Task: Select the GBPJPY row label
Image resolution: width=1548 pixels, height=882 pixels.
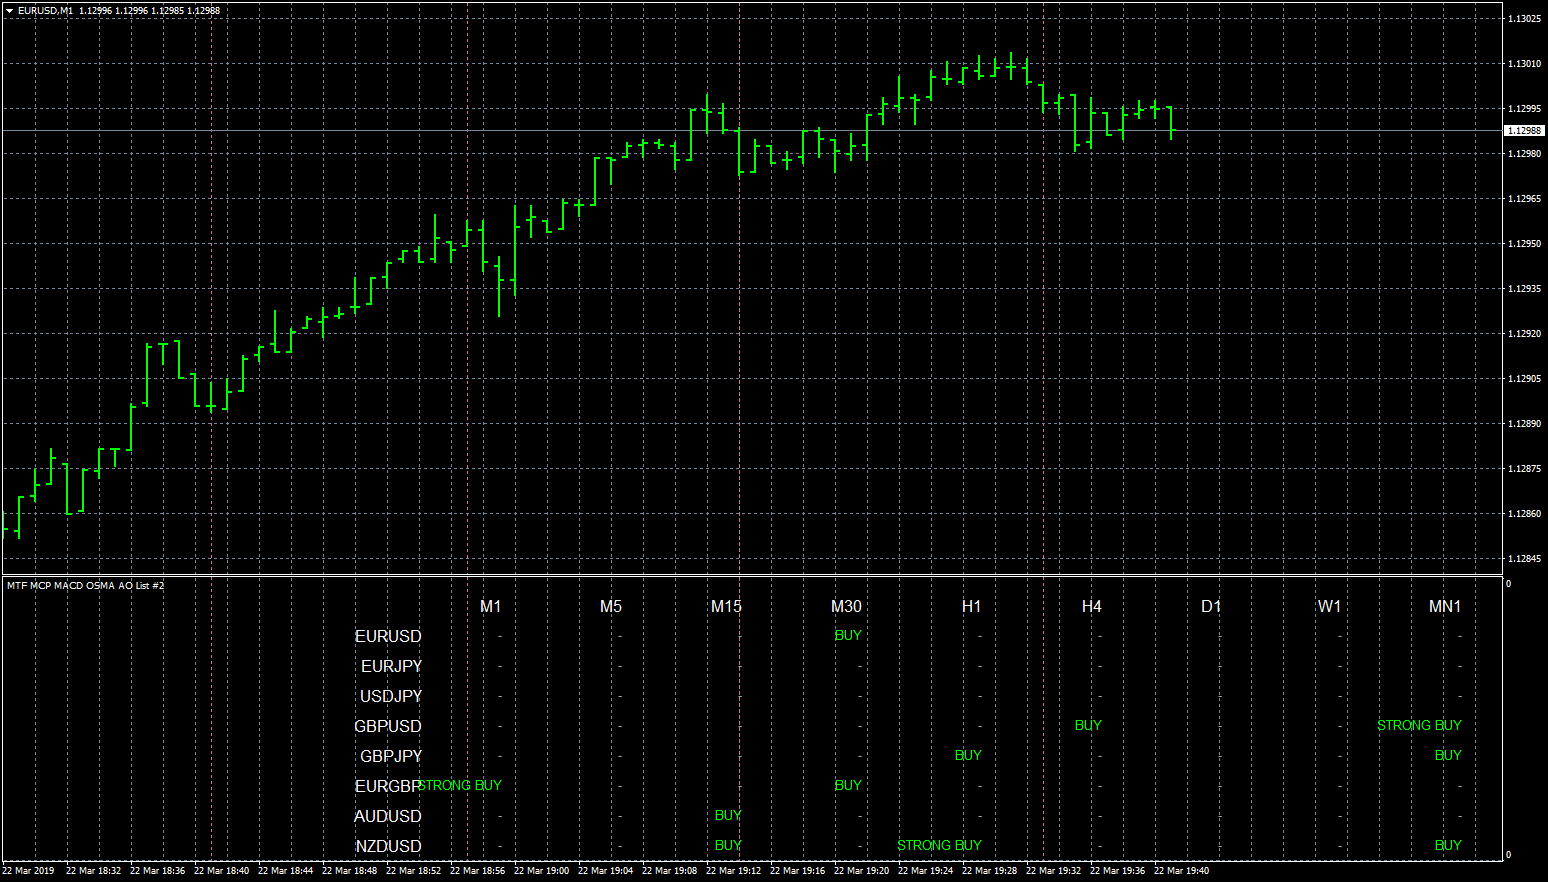Action: click(391, 756)
